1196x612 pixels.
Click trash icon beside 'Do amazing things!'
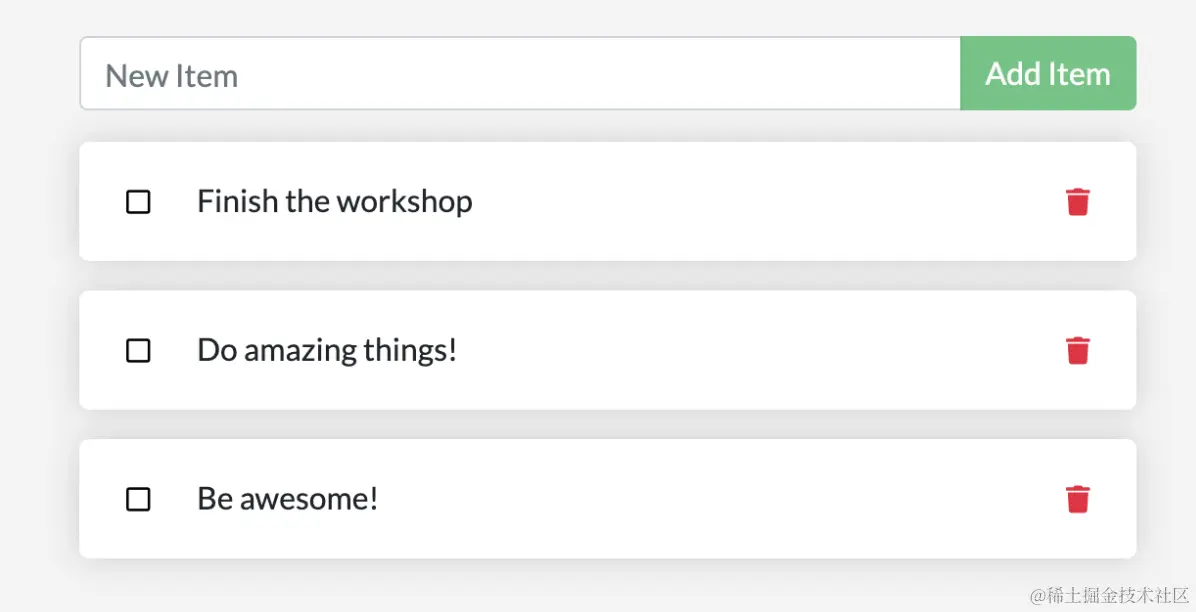click(x=1077, y=351)
